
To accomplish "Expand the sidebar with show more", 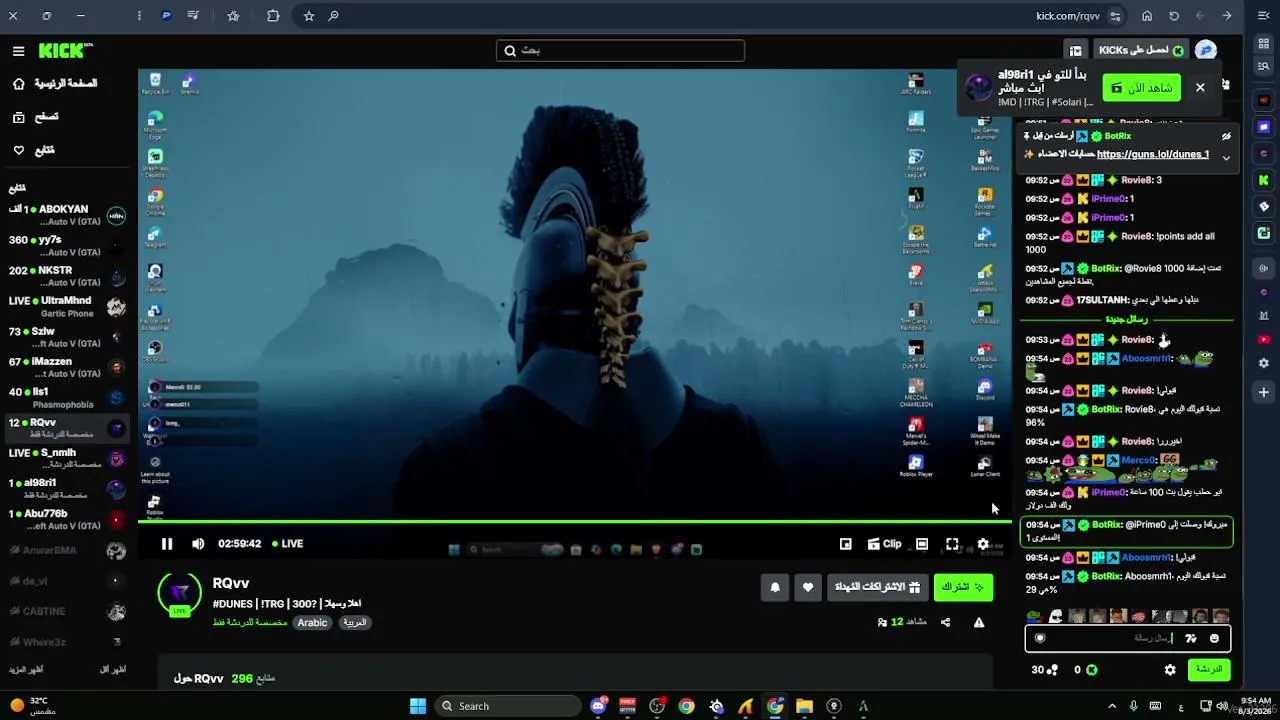I will click(26, 669).
